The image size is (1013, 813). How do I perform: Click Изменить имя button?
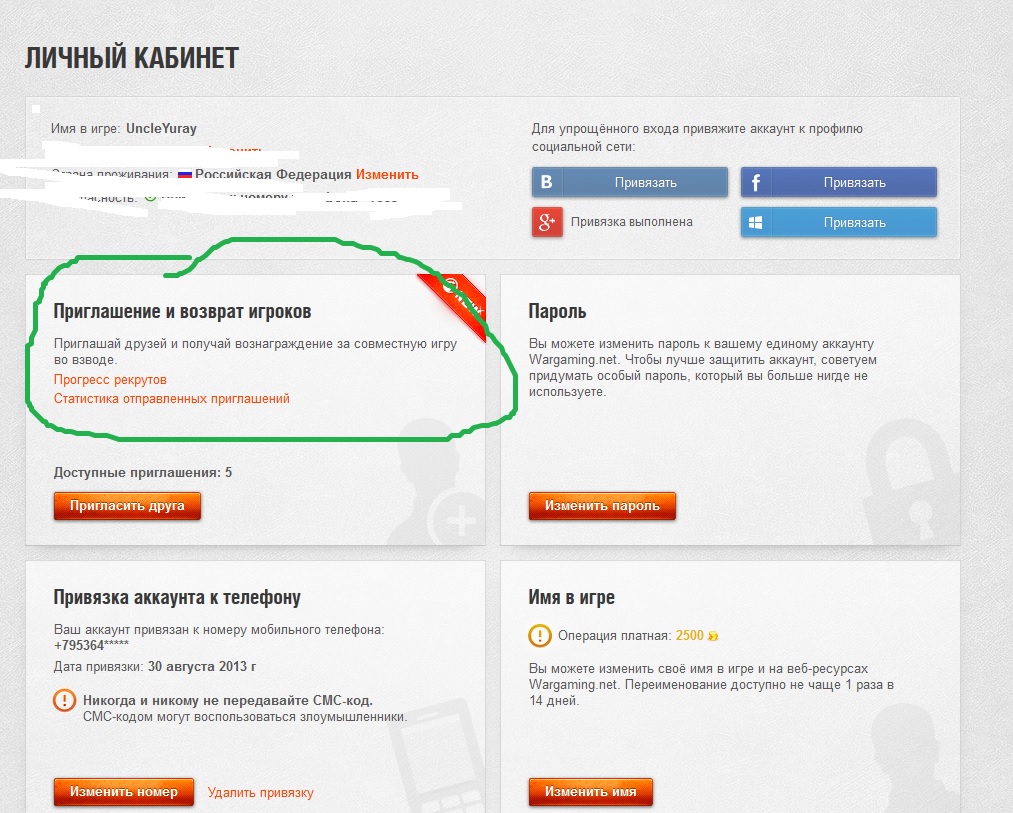coord(590,792)
